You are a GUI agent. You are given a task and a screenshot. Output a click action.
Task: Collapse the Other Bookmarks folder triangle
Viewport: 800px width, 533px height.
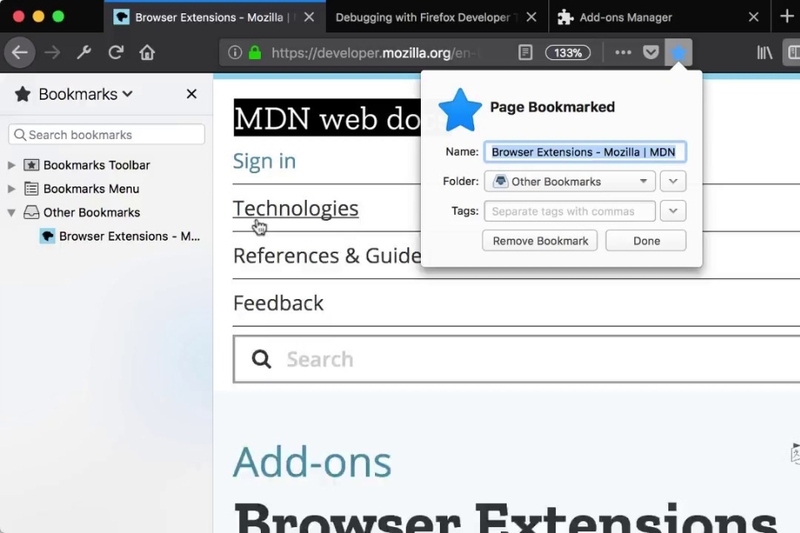11,212
